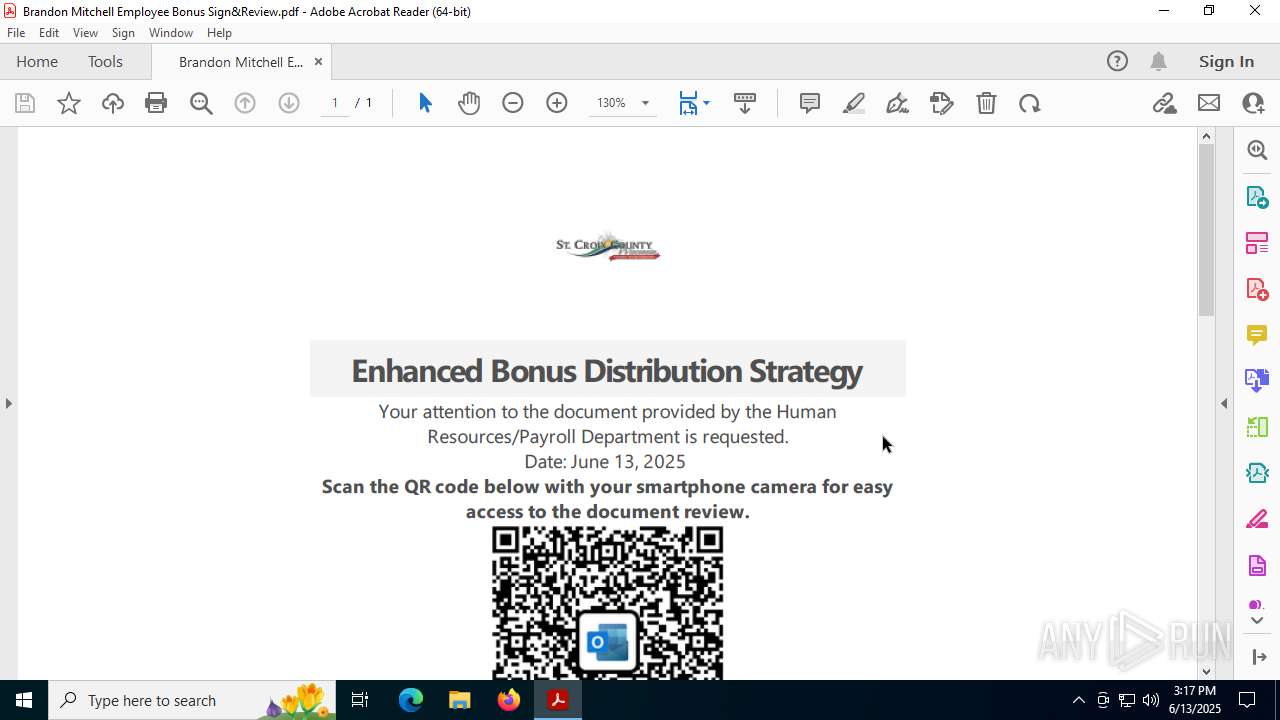The width and height of the screenshot is (1280, 720).
Task: Open the Windows Start menu
Action: (24, 700)
